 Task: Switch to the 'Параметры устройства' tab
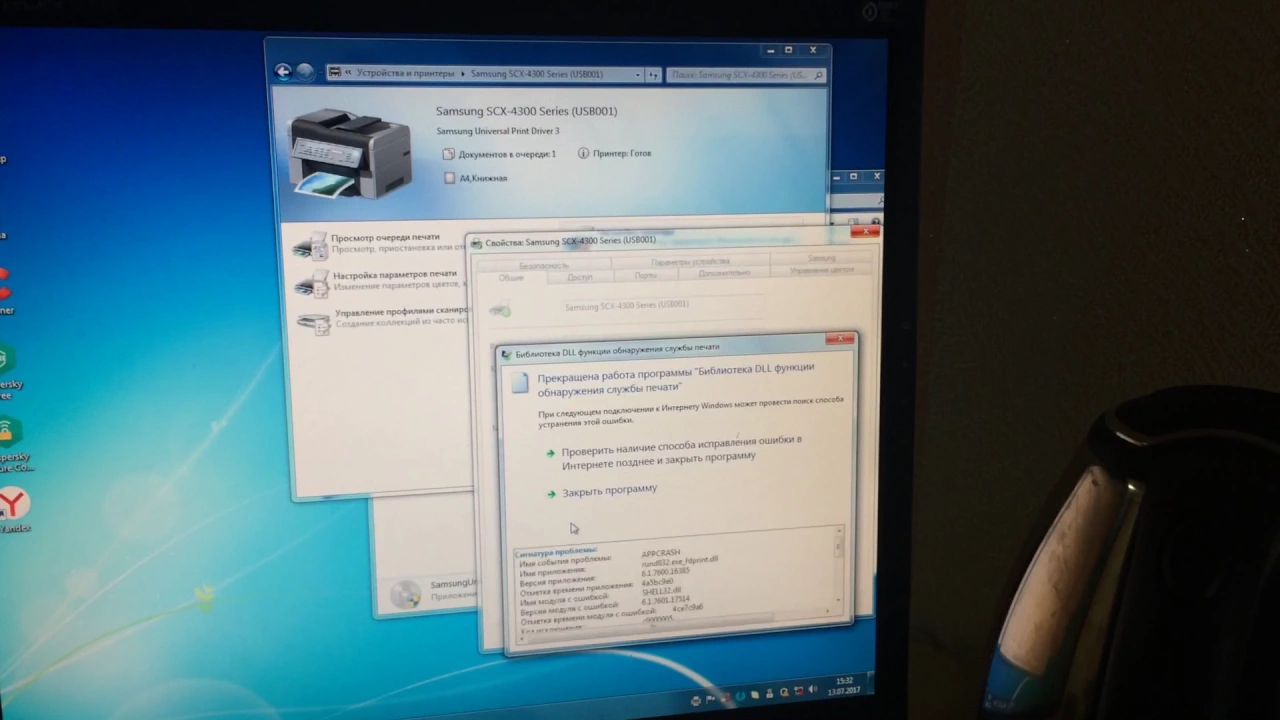coord(690,262)
